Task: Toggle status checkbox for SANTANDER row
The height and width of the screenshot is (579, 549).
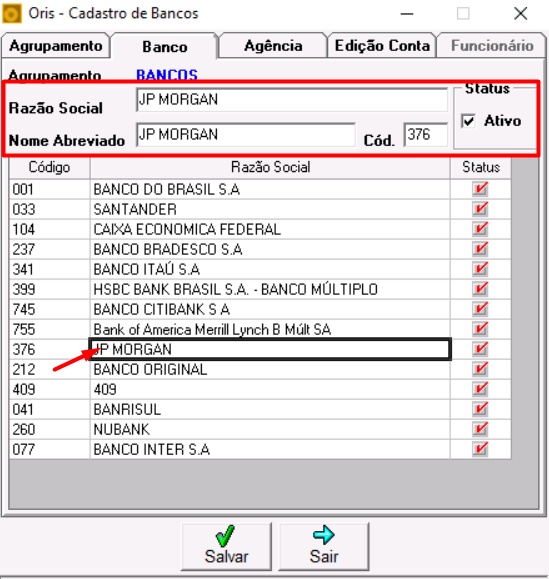Action: 480,209
